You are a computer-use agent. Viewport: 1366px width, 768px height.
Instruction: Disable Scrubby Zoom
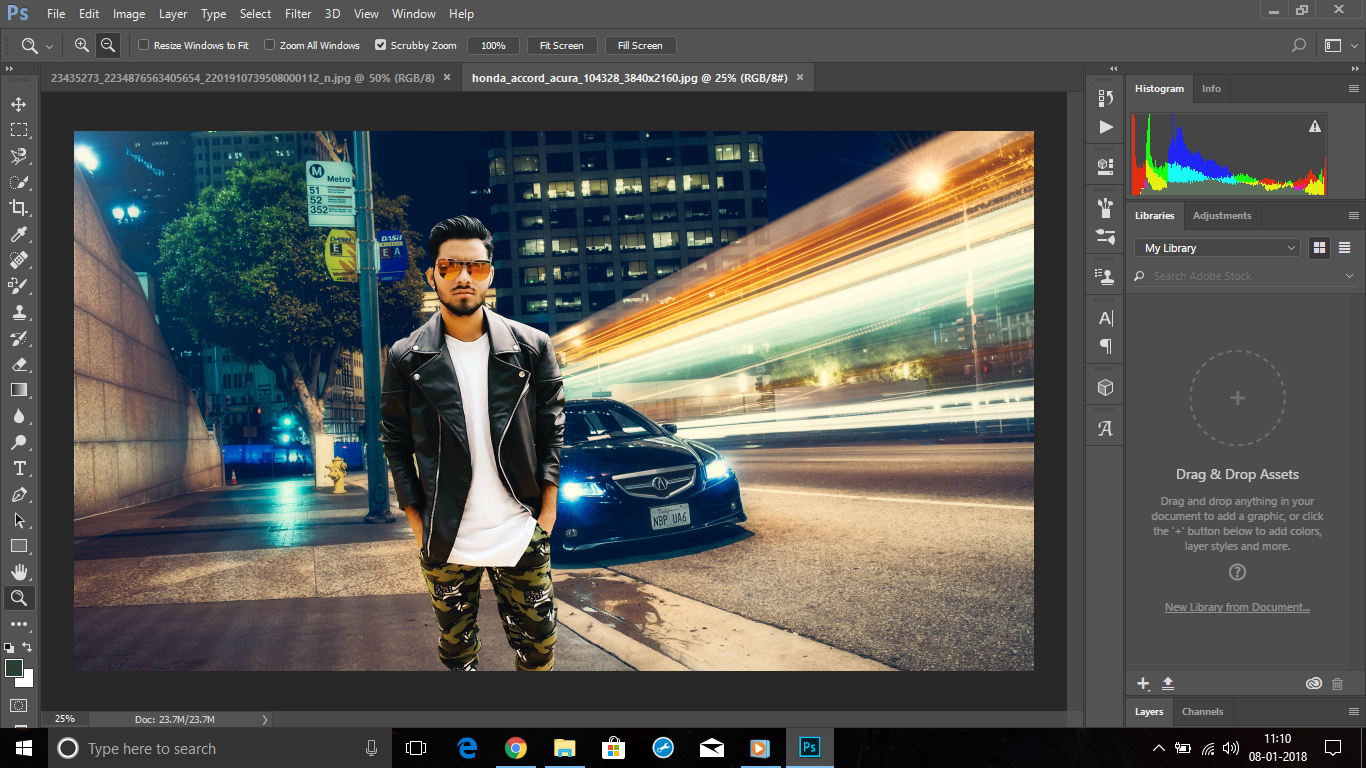pyautogui.click(x=380, y=45)
